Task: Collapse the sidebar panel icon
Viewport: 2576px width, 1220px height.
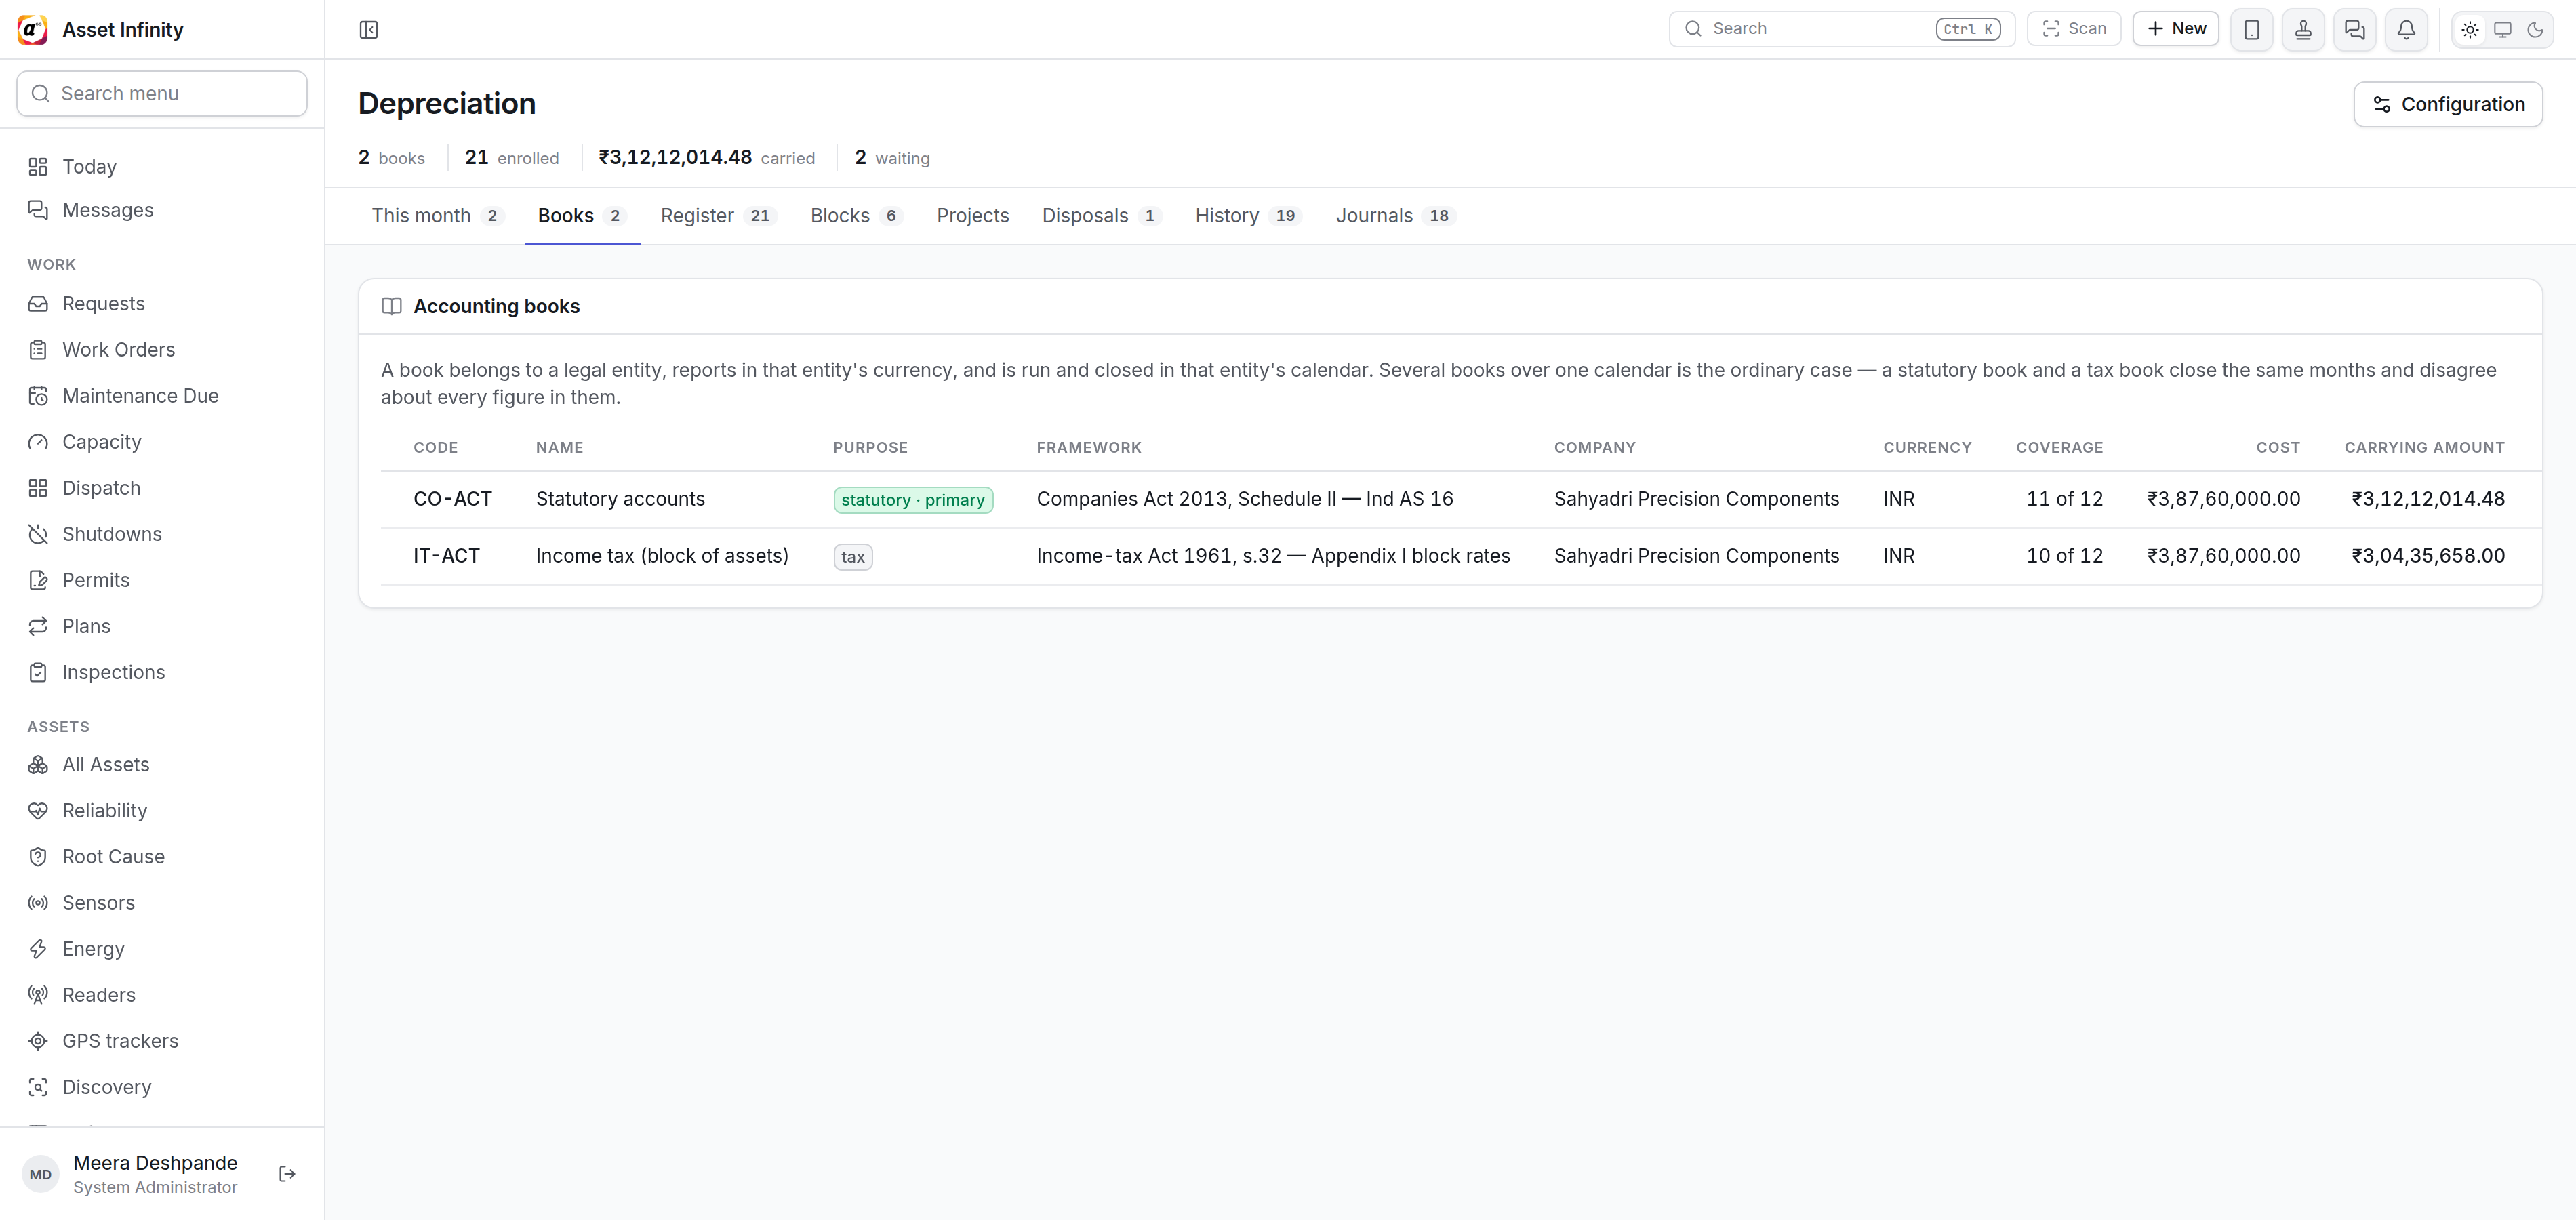Action: (x=368, y=30)
